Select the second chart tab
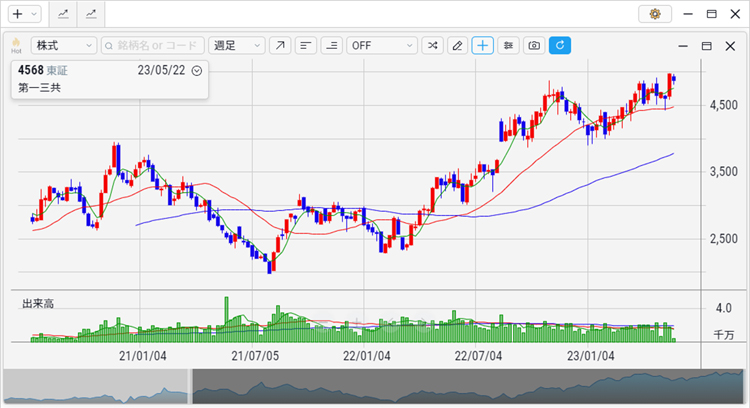750x408 pixels. pos(91,14)
